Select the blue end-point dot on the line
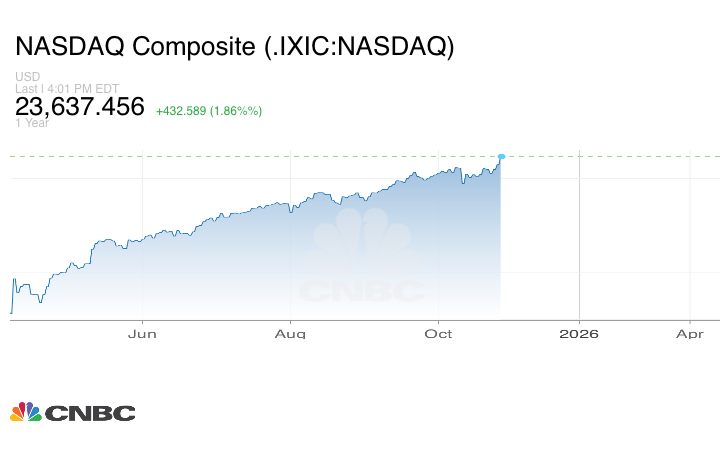Screen dimensions: 720x450 [501, 156]
